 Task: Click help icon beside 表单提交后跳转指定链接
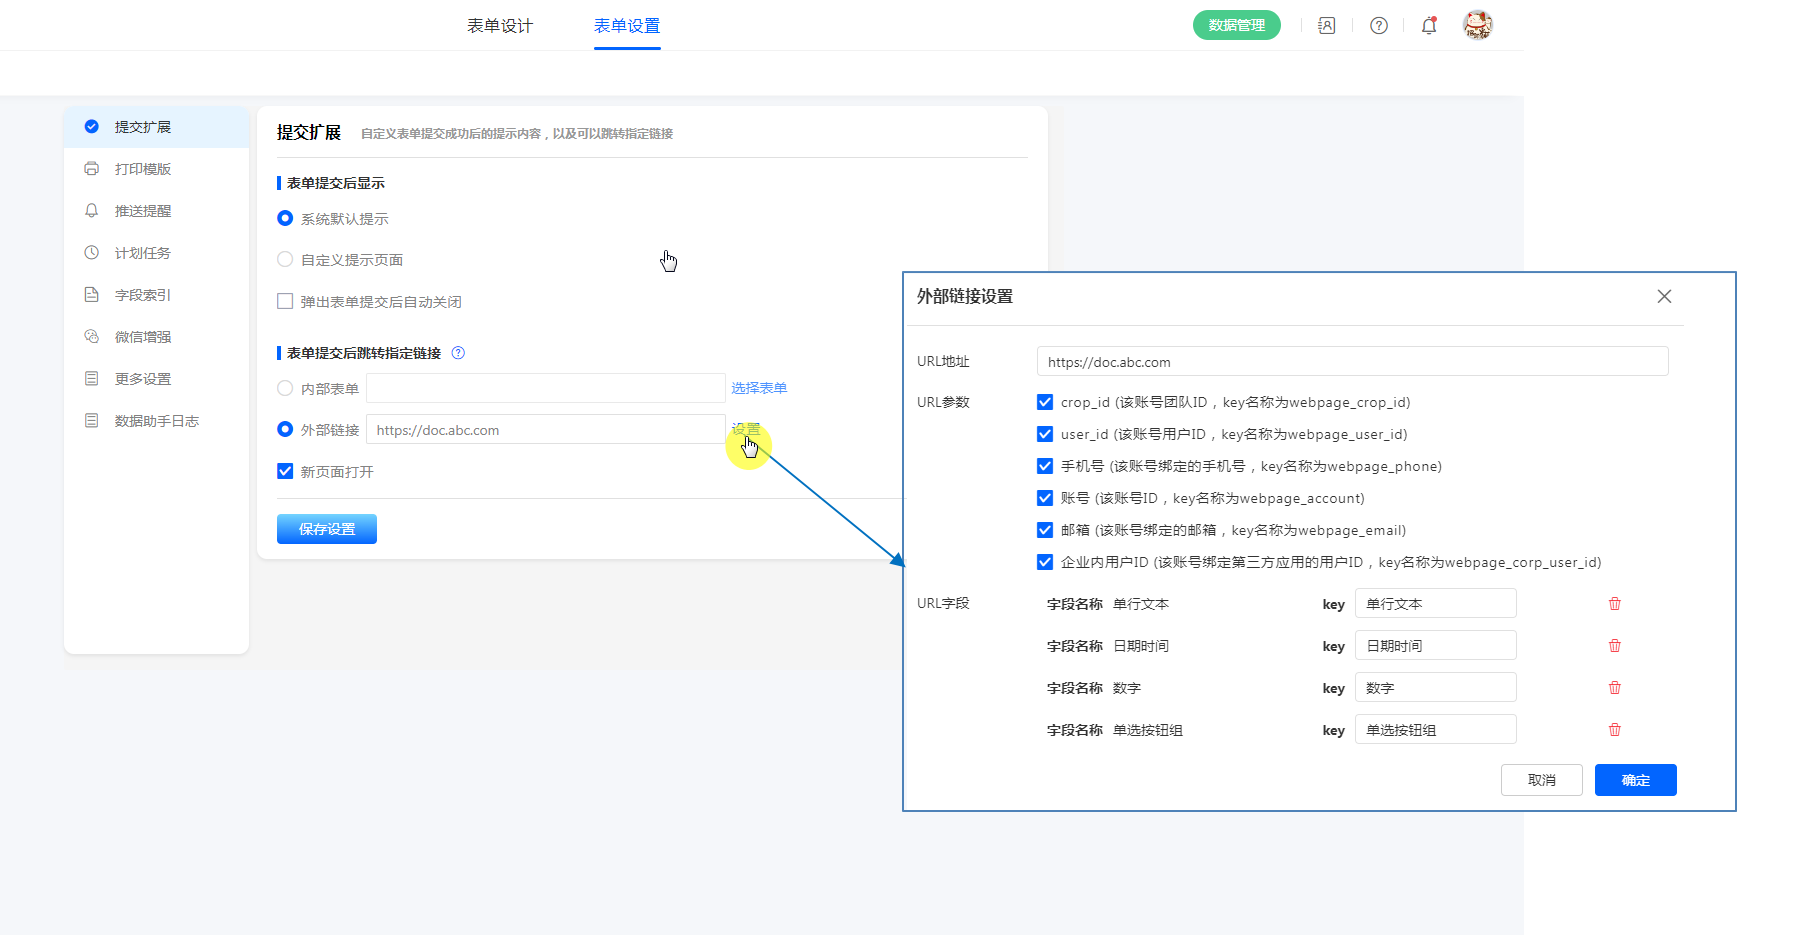click(458, 353)
